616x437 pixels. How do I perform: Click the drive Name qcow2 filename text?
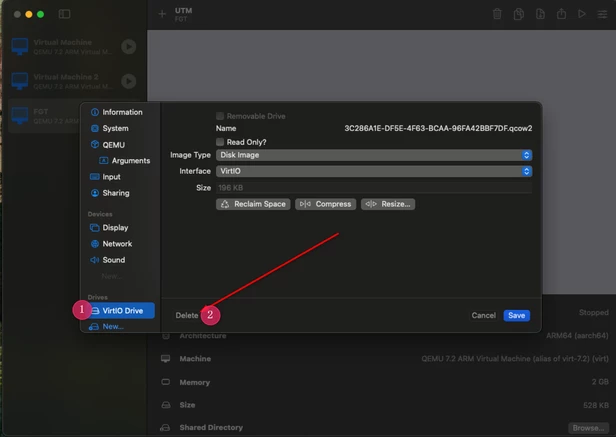click(x=438, y=129)
